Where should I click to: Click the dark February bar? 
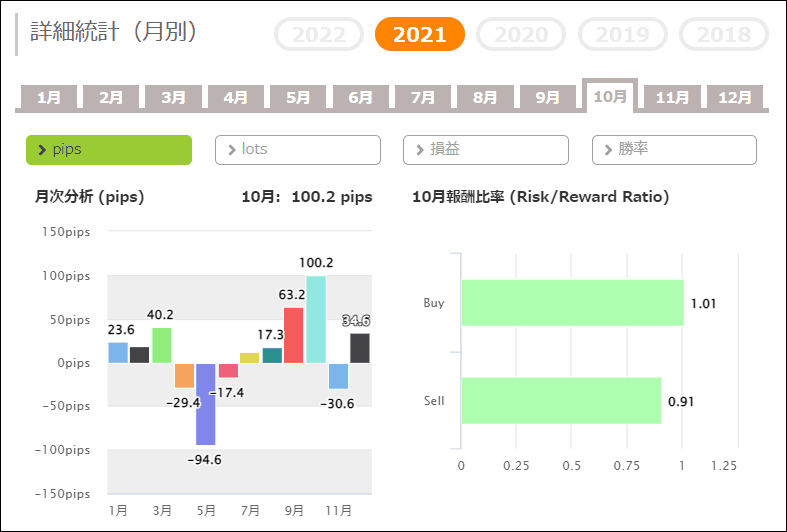coord(140,355)
